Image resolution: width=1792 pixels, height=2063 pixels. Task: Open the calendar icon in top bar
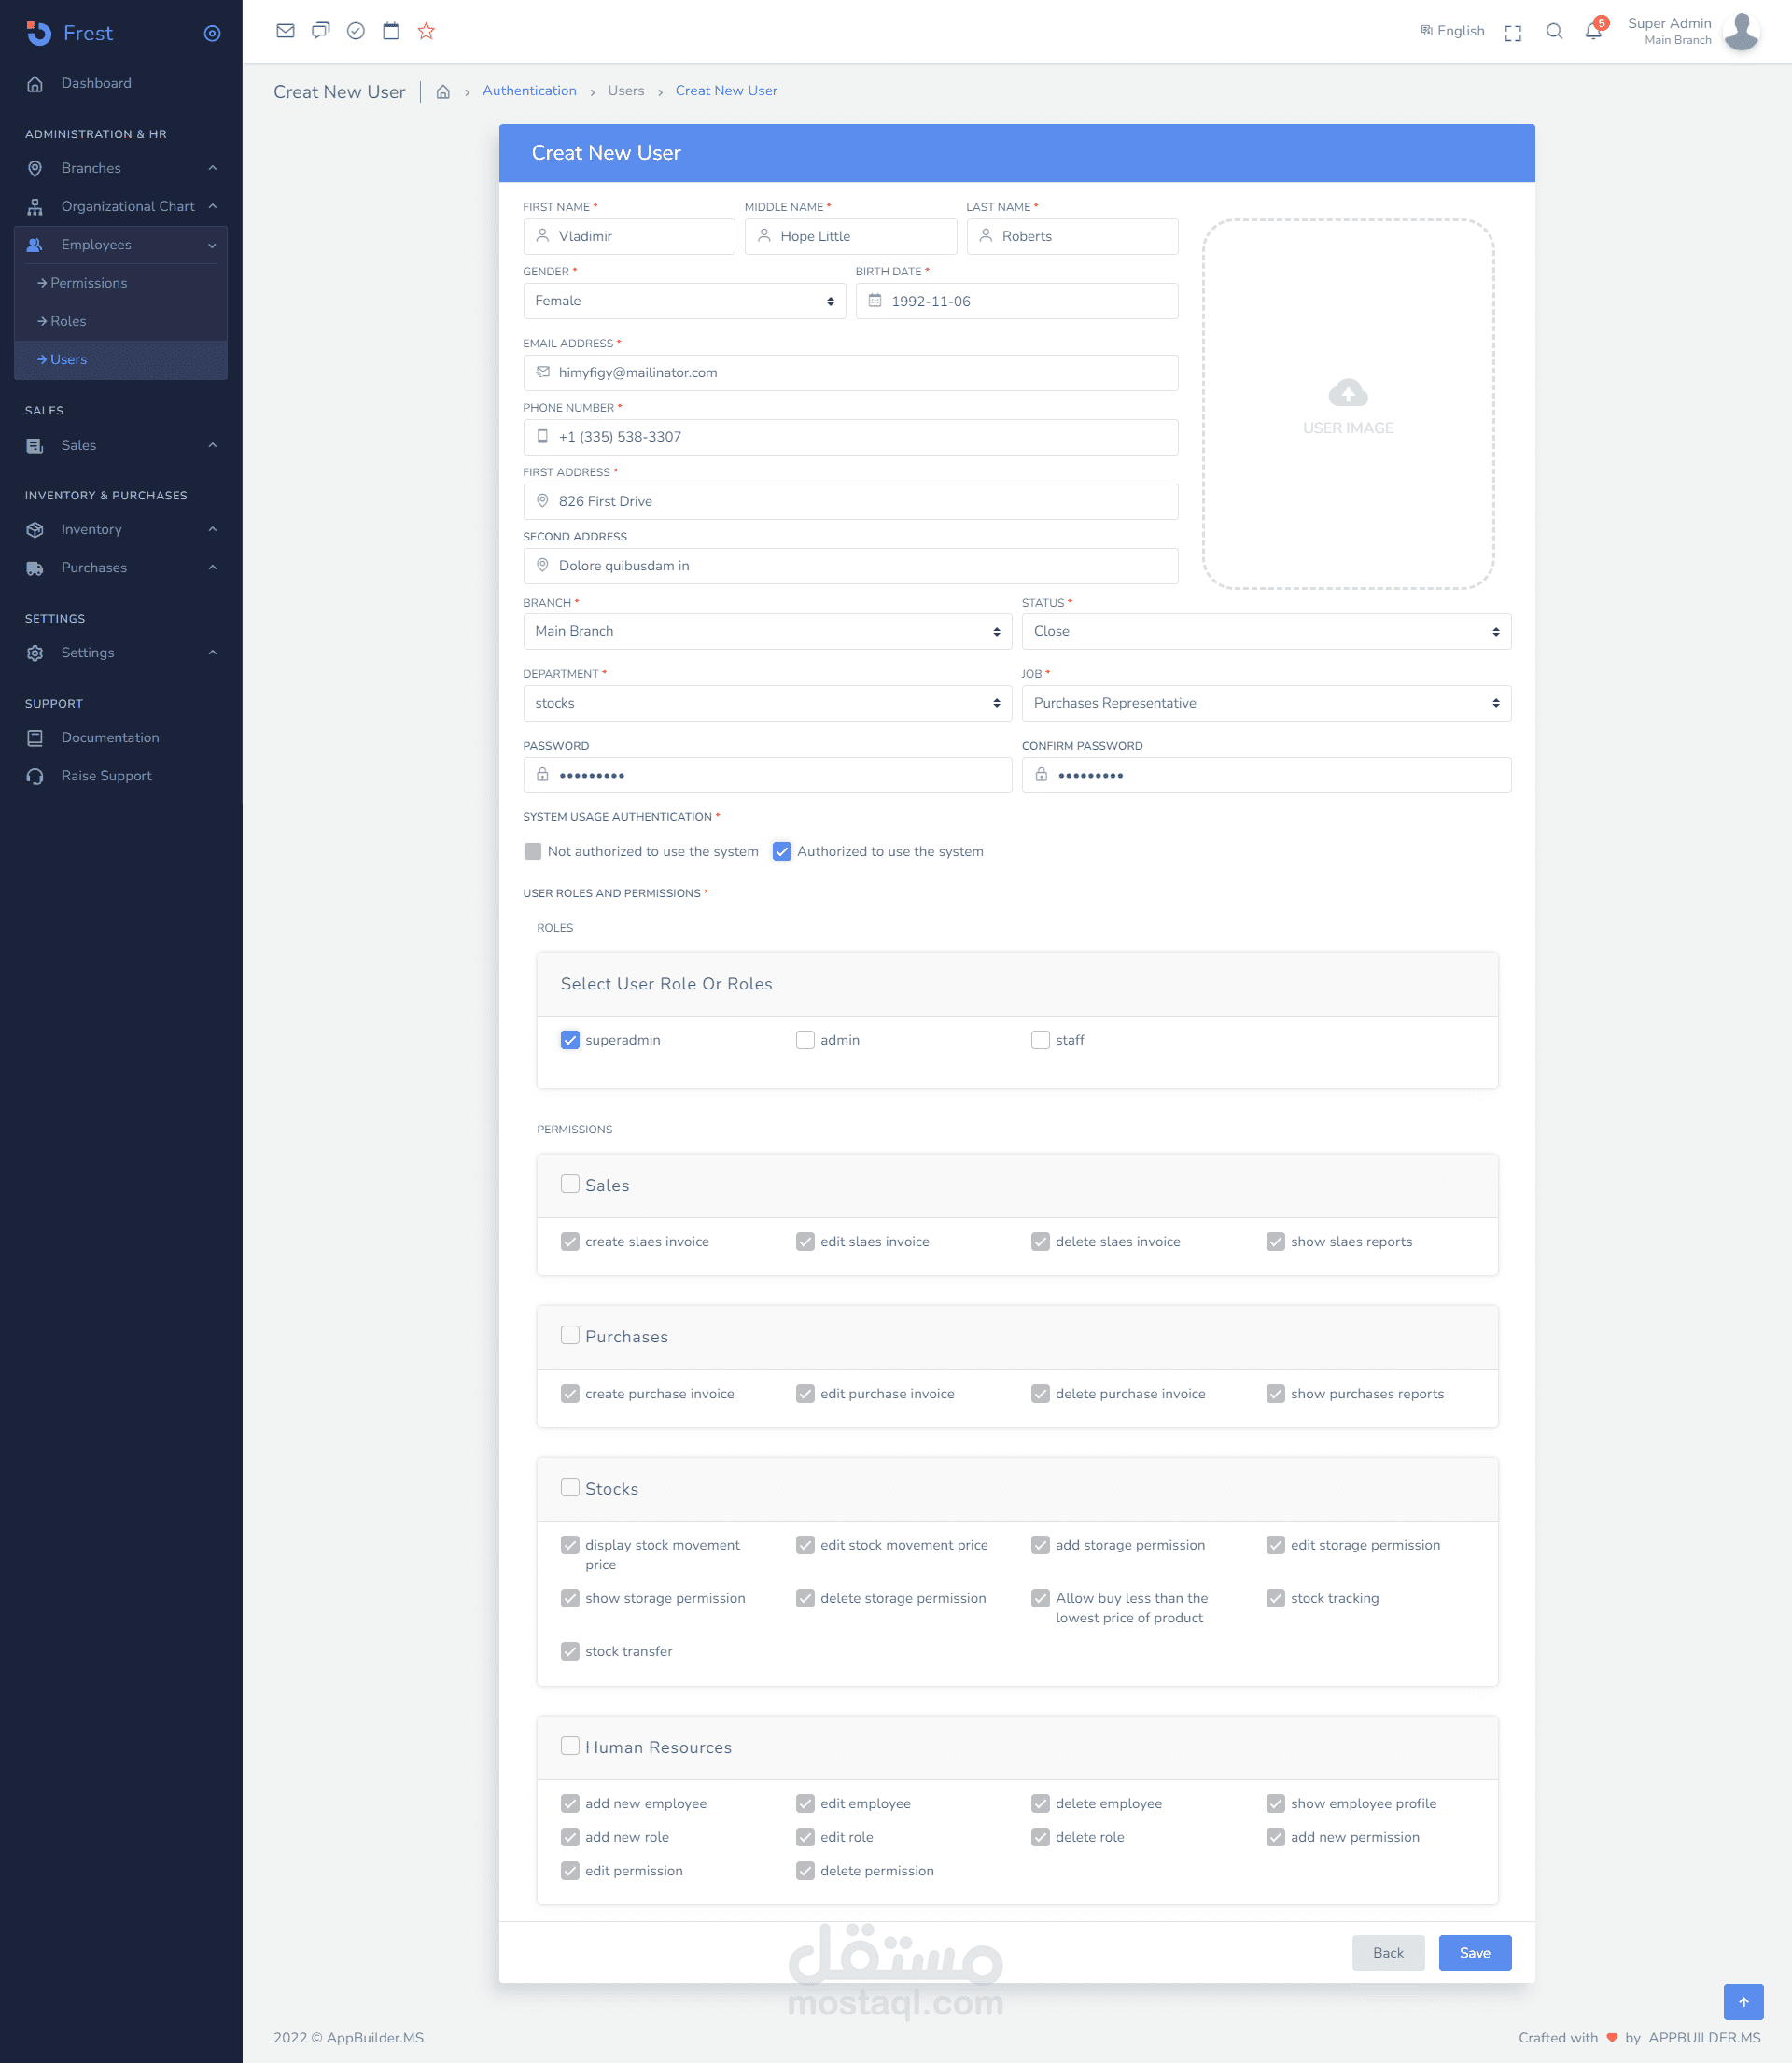pyautogui.click(x=391, y=31)
